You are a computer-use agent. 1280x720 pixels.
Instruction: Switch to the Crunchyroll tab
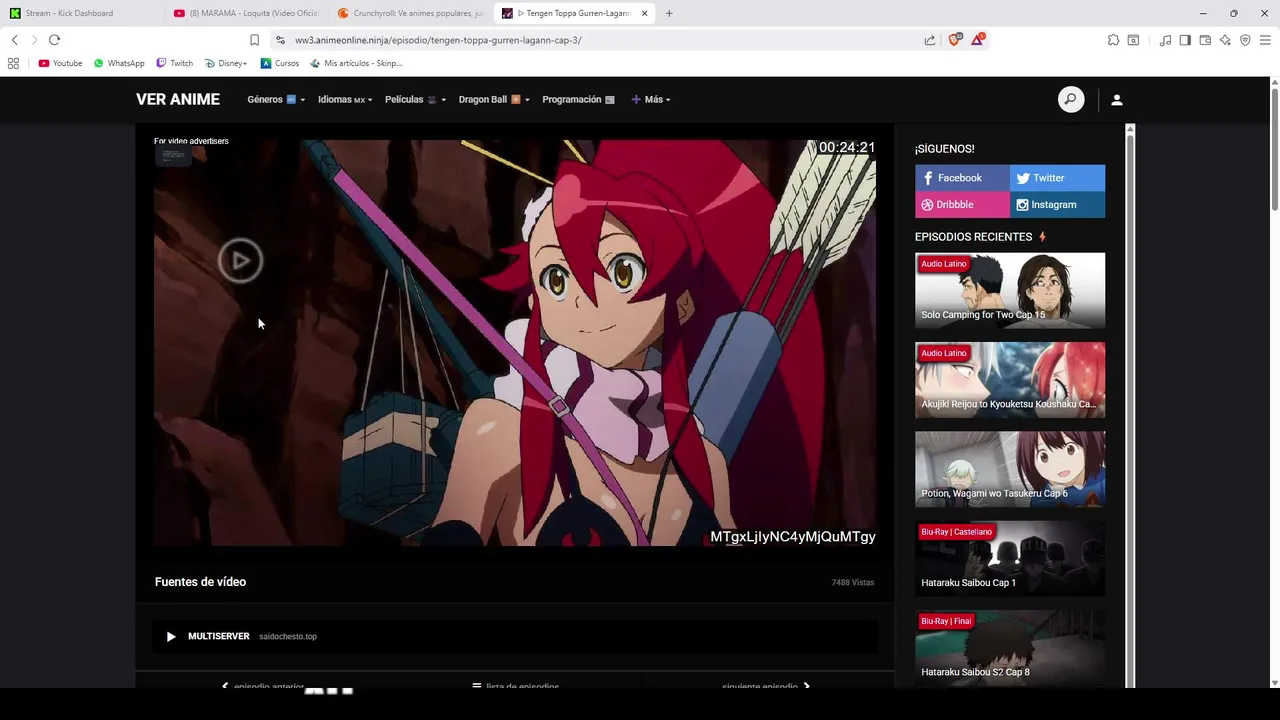click(410, 13)
